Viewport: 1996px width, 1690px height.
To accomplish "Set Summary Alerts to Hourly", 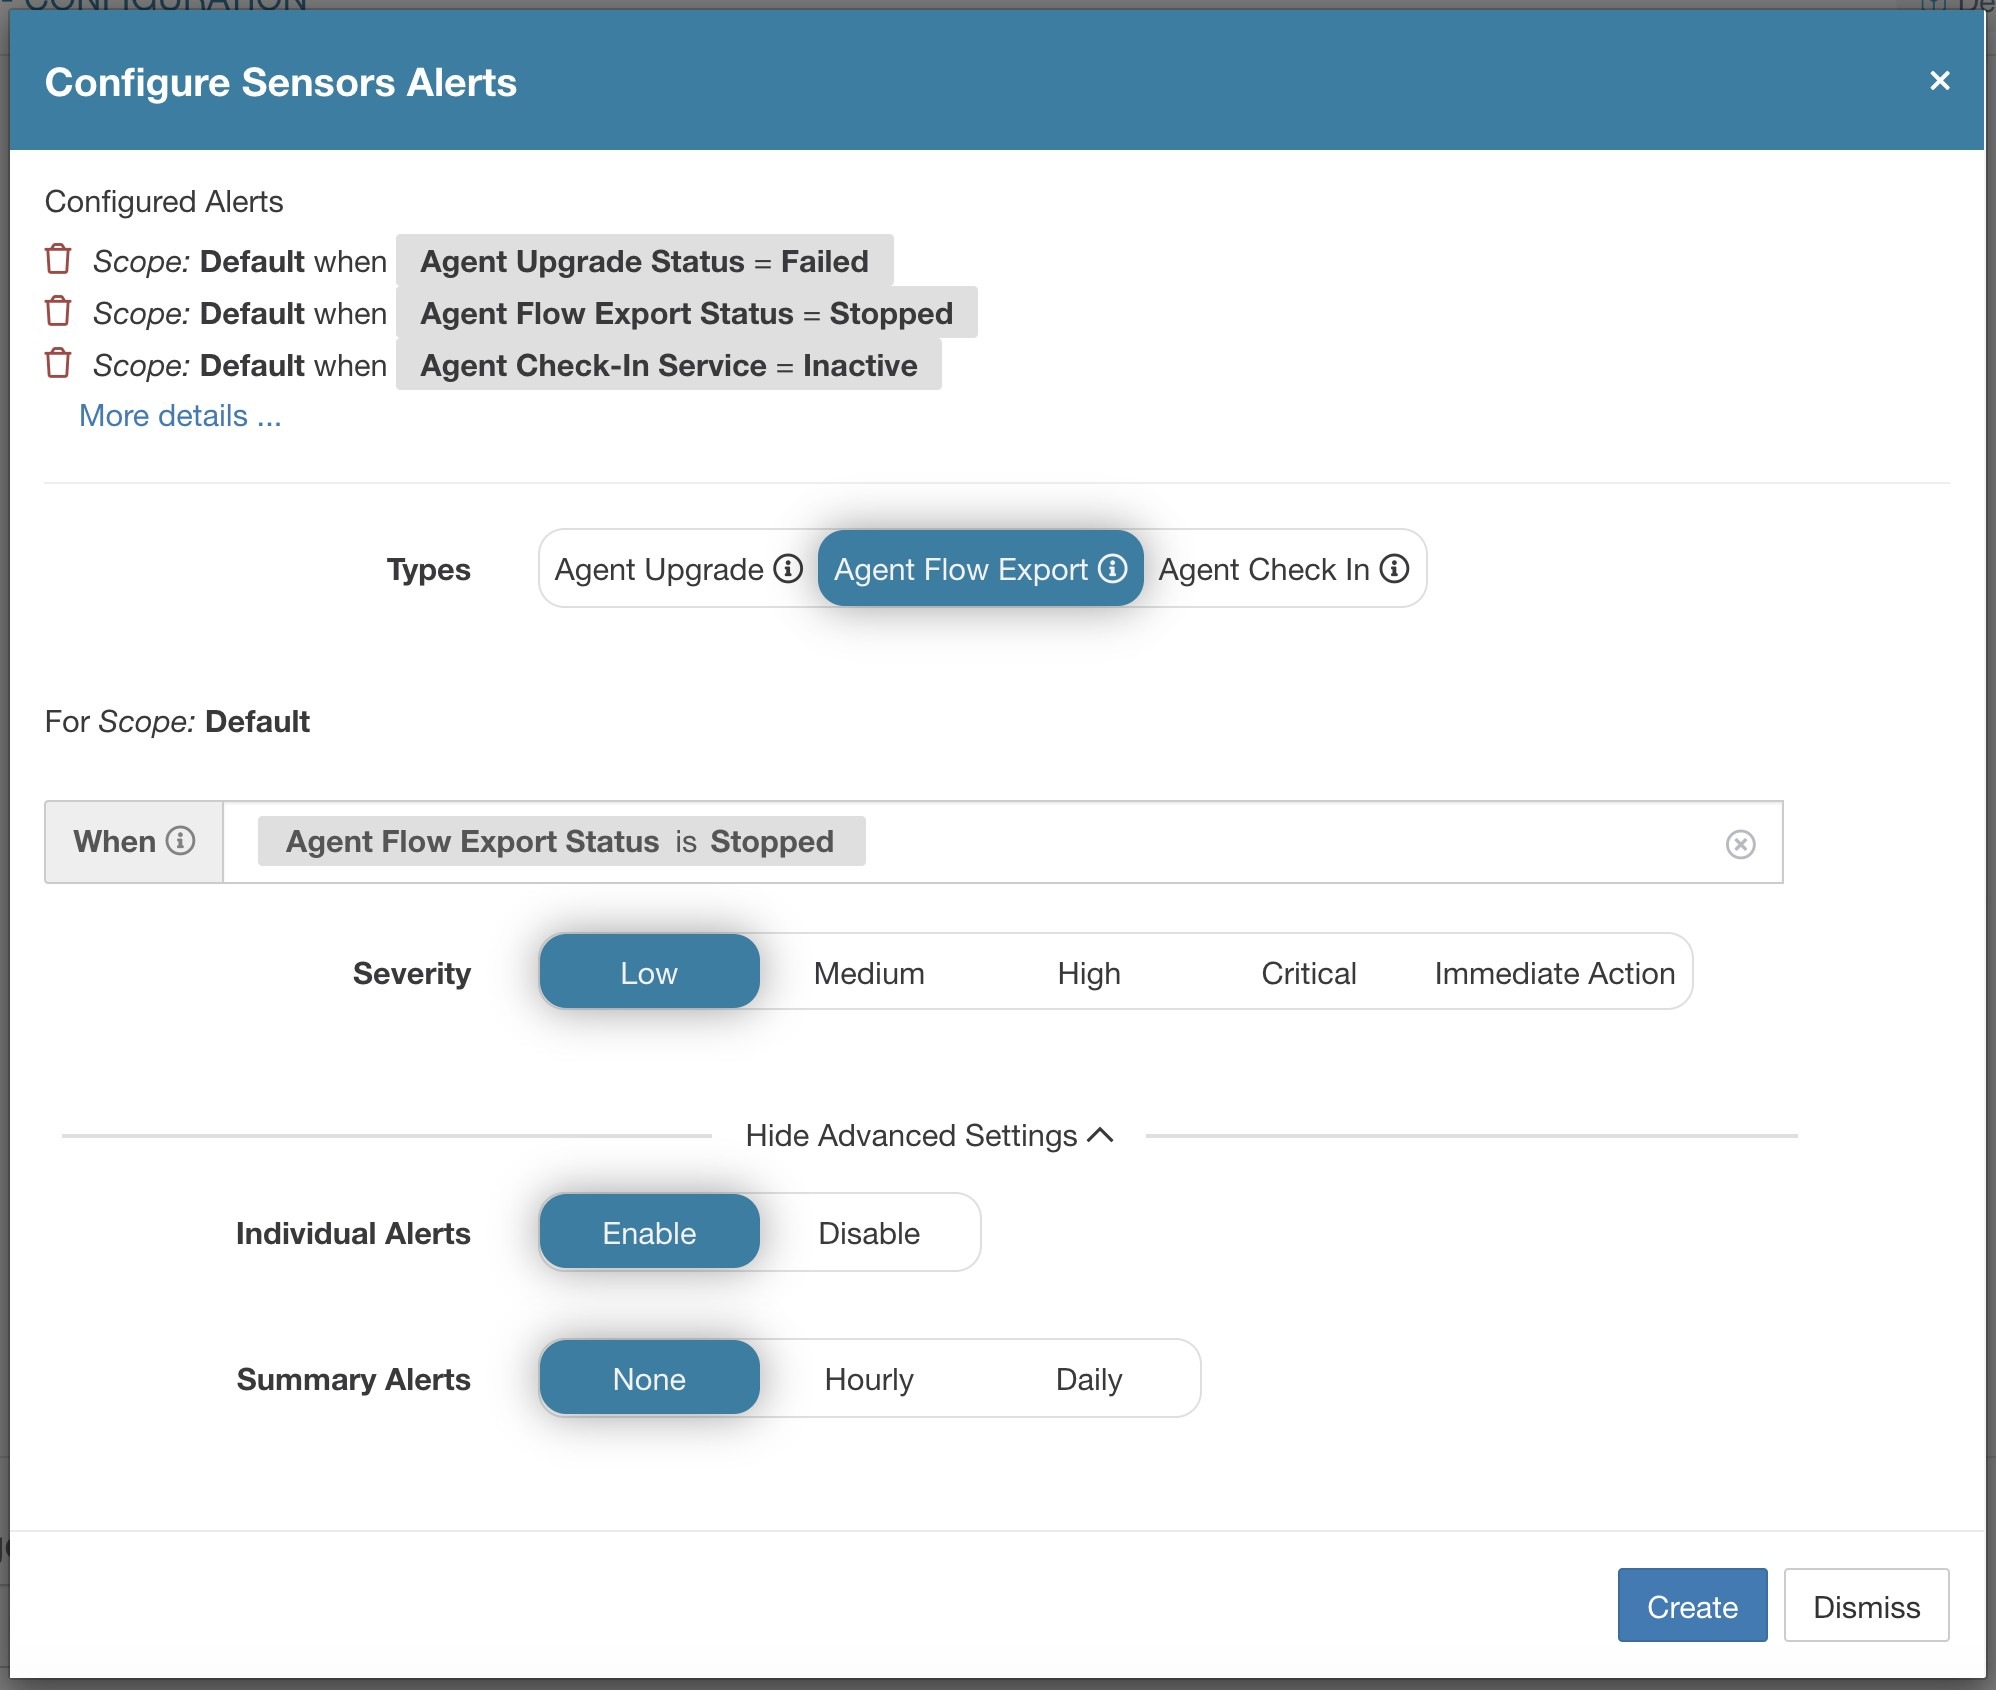I will click(869, 1378).
